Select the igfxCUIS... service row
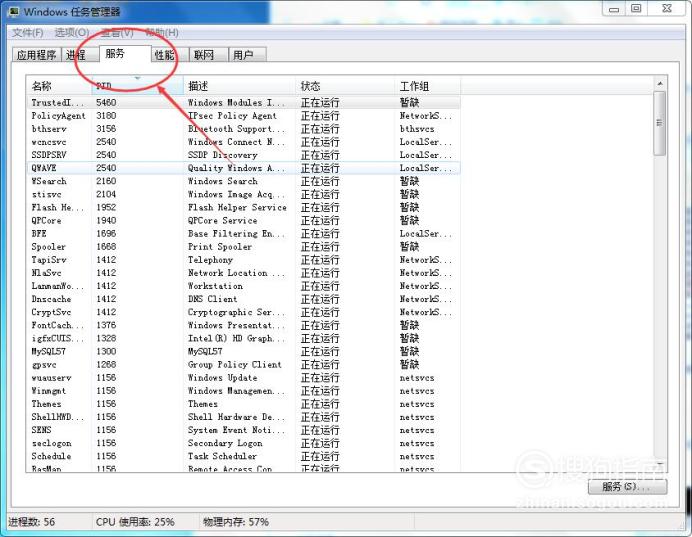This screenshot has height=537, width=692. [243, 338]
